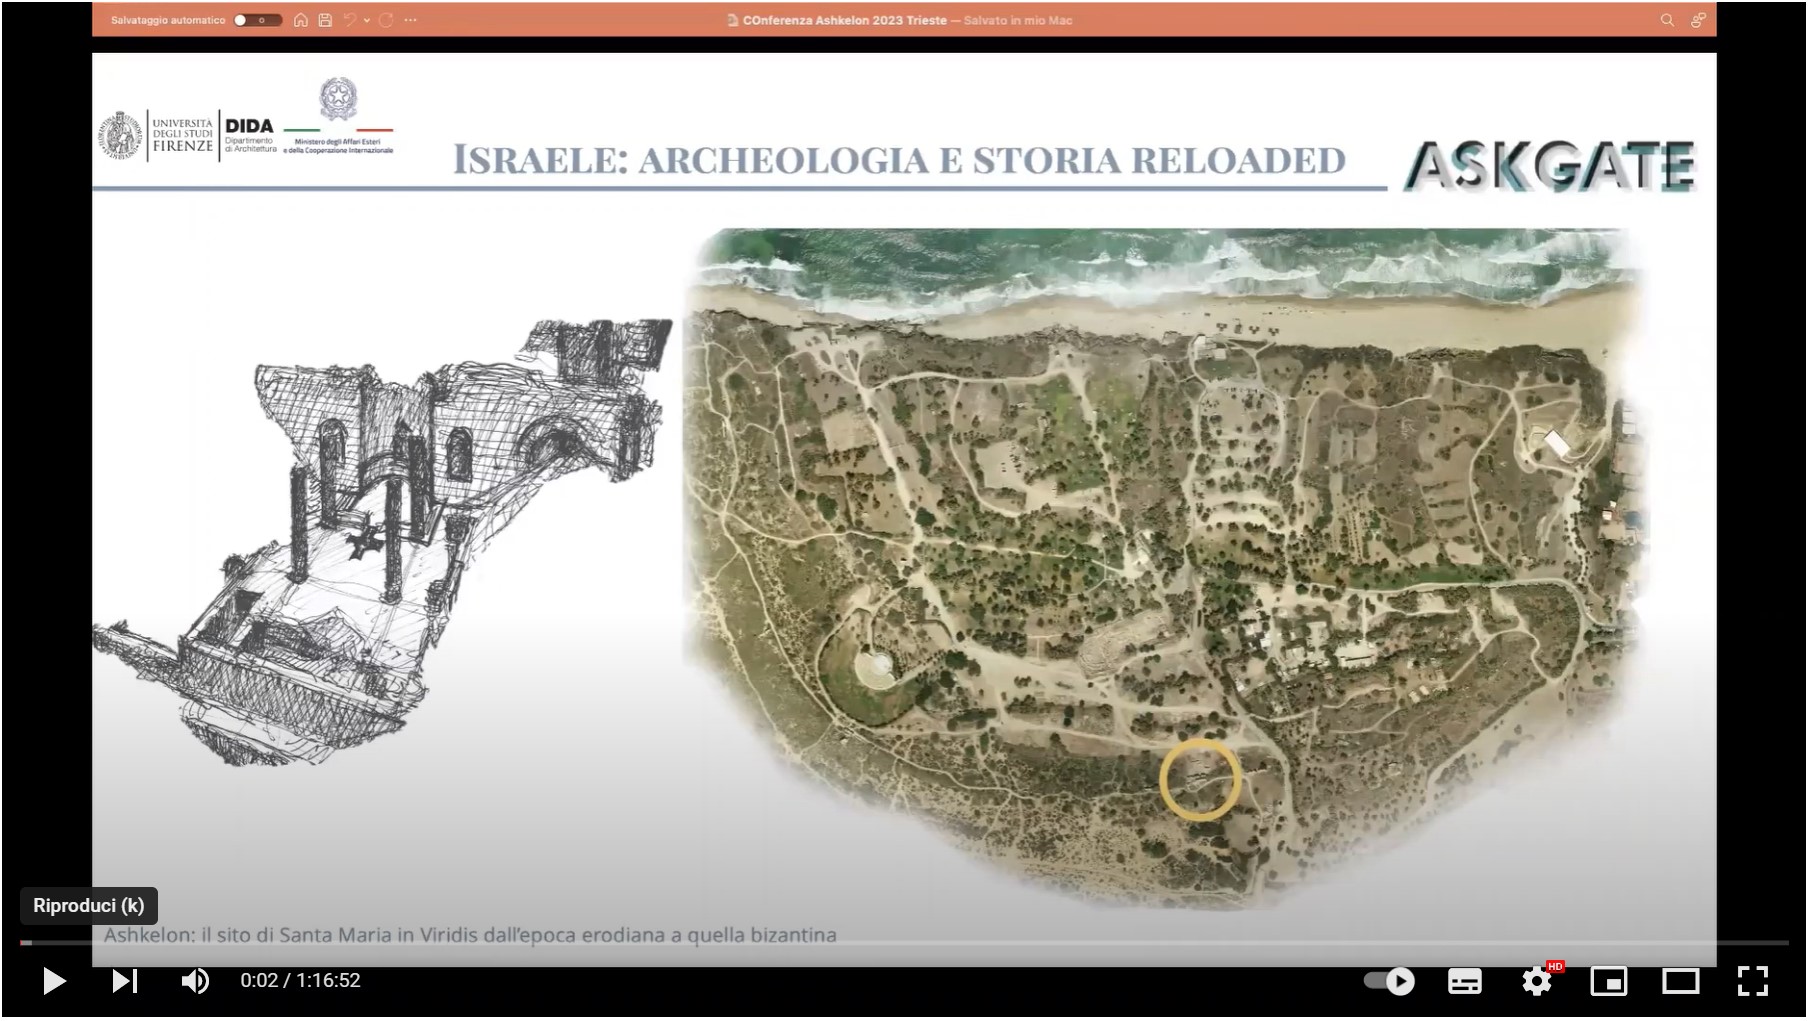Toggle the autoplay switch

[x=1390, y=981]
